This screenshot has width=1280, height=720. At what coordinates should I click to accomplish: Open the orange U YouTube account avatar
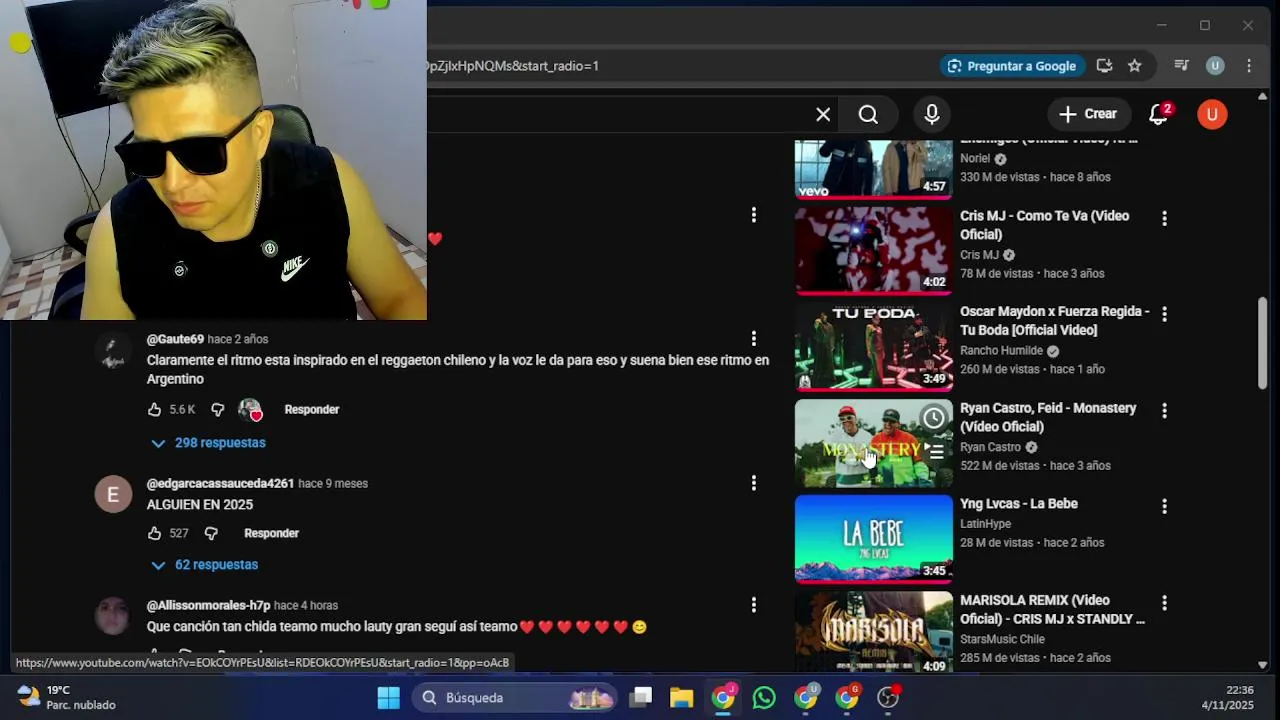(1212, 114)
